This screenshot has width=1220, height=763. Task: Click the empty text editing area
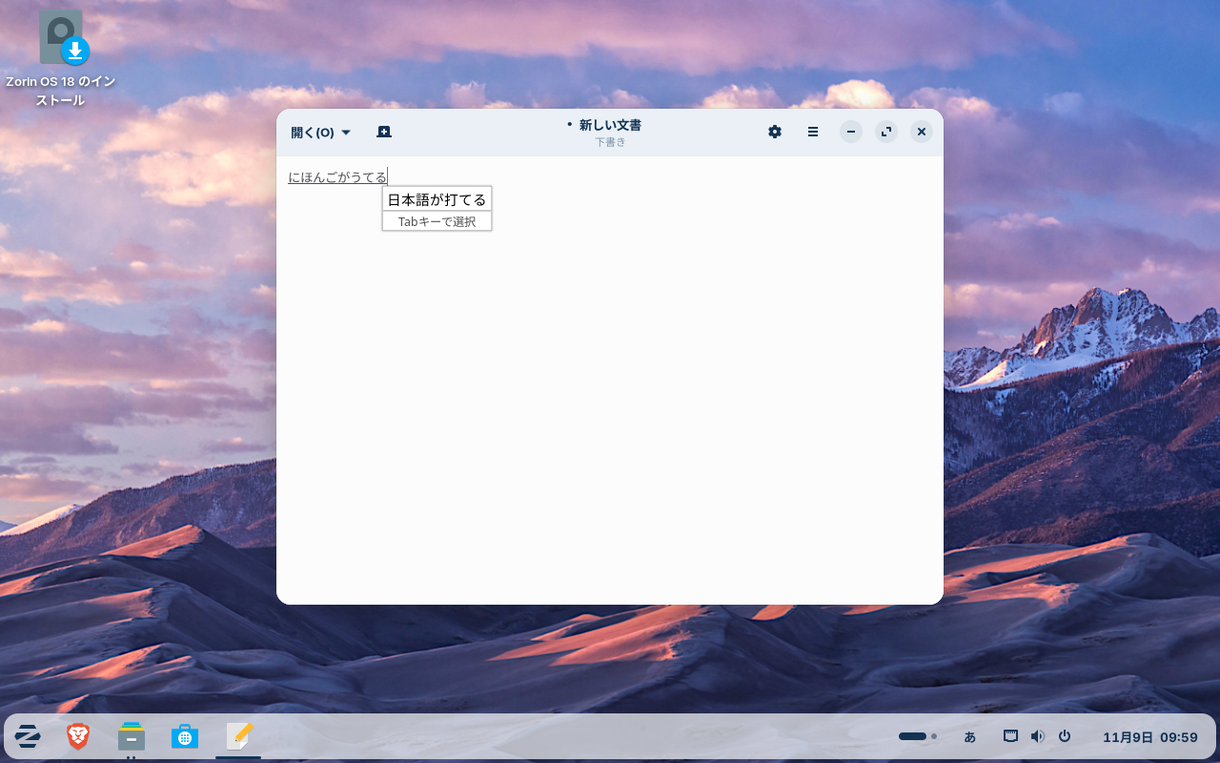pyautogui.click(x=610, y=400)
